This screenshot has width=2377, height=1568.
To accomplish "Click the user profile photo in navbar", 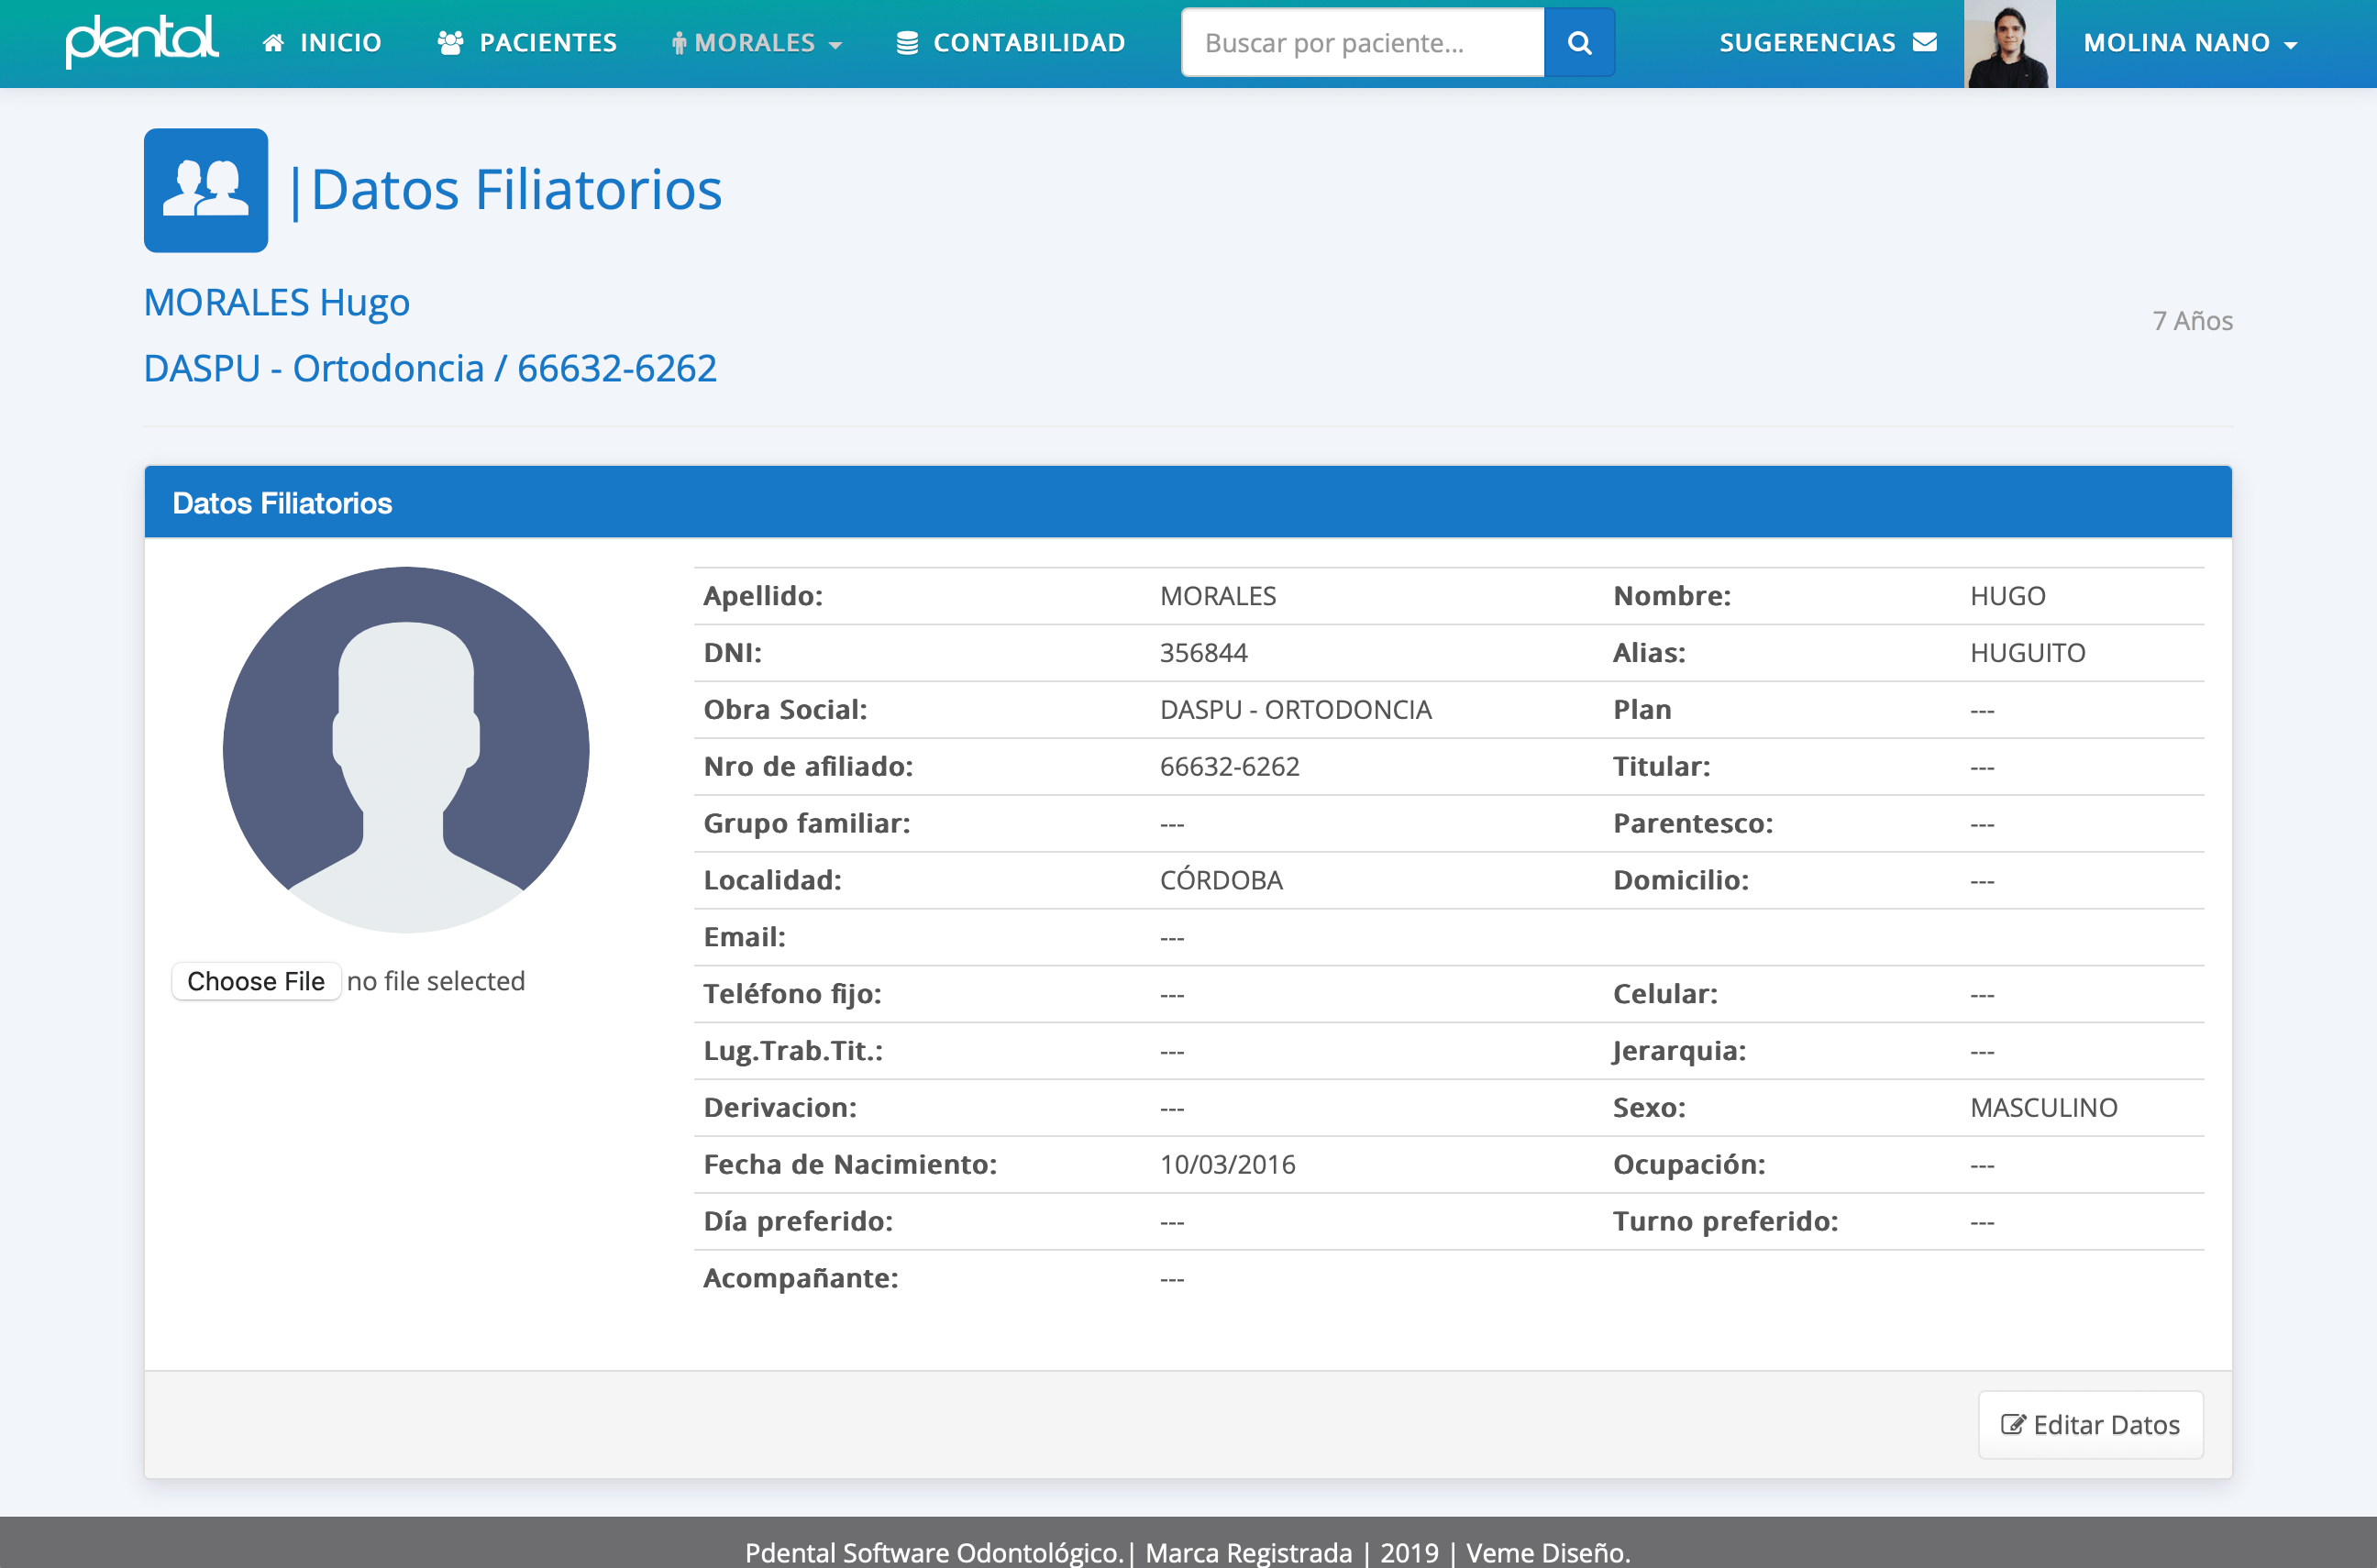I will point(2009,44).
